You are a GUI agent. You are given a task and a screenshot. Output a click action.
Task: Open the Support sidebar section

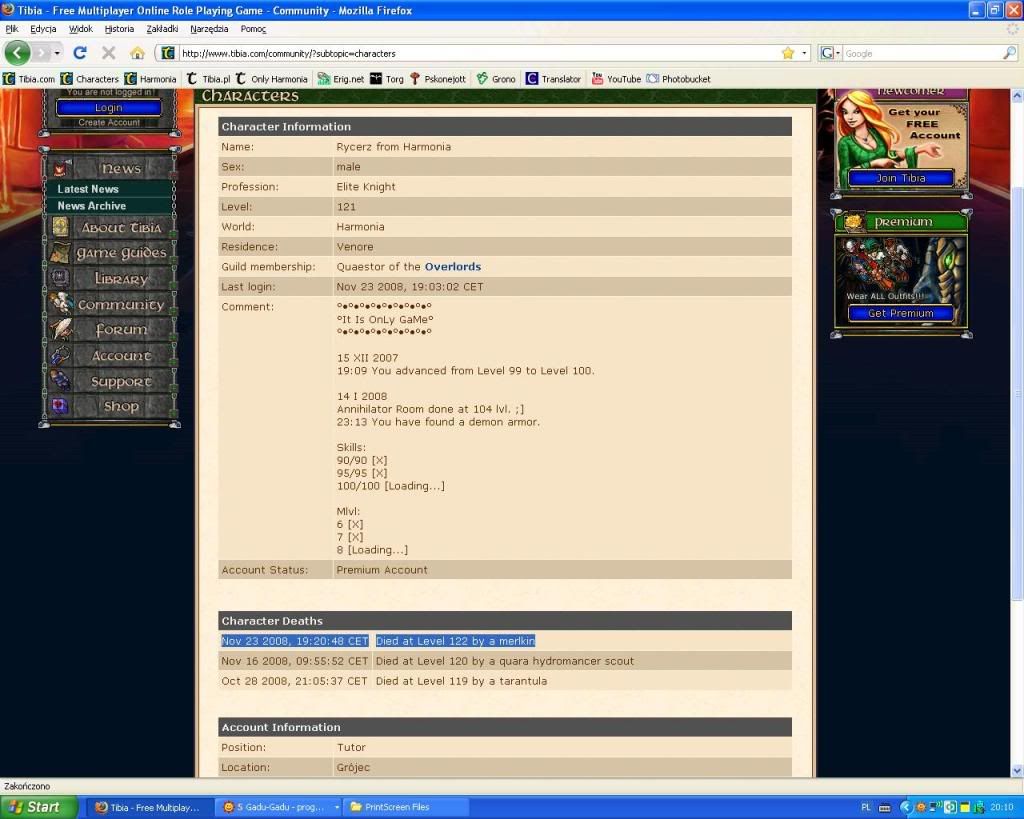109,381
